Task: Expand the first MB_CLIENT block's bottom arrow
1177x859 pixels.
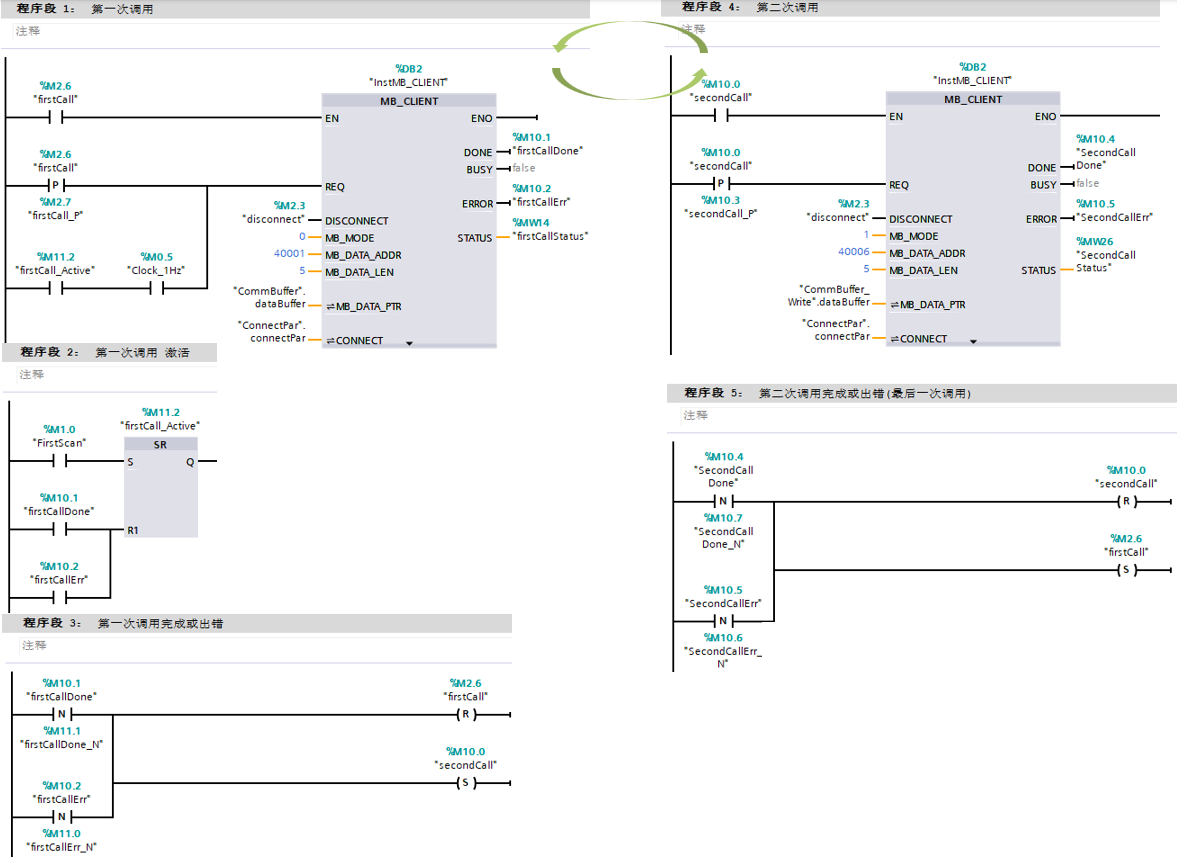Action: (x=409, y=342)
